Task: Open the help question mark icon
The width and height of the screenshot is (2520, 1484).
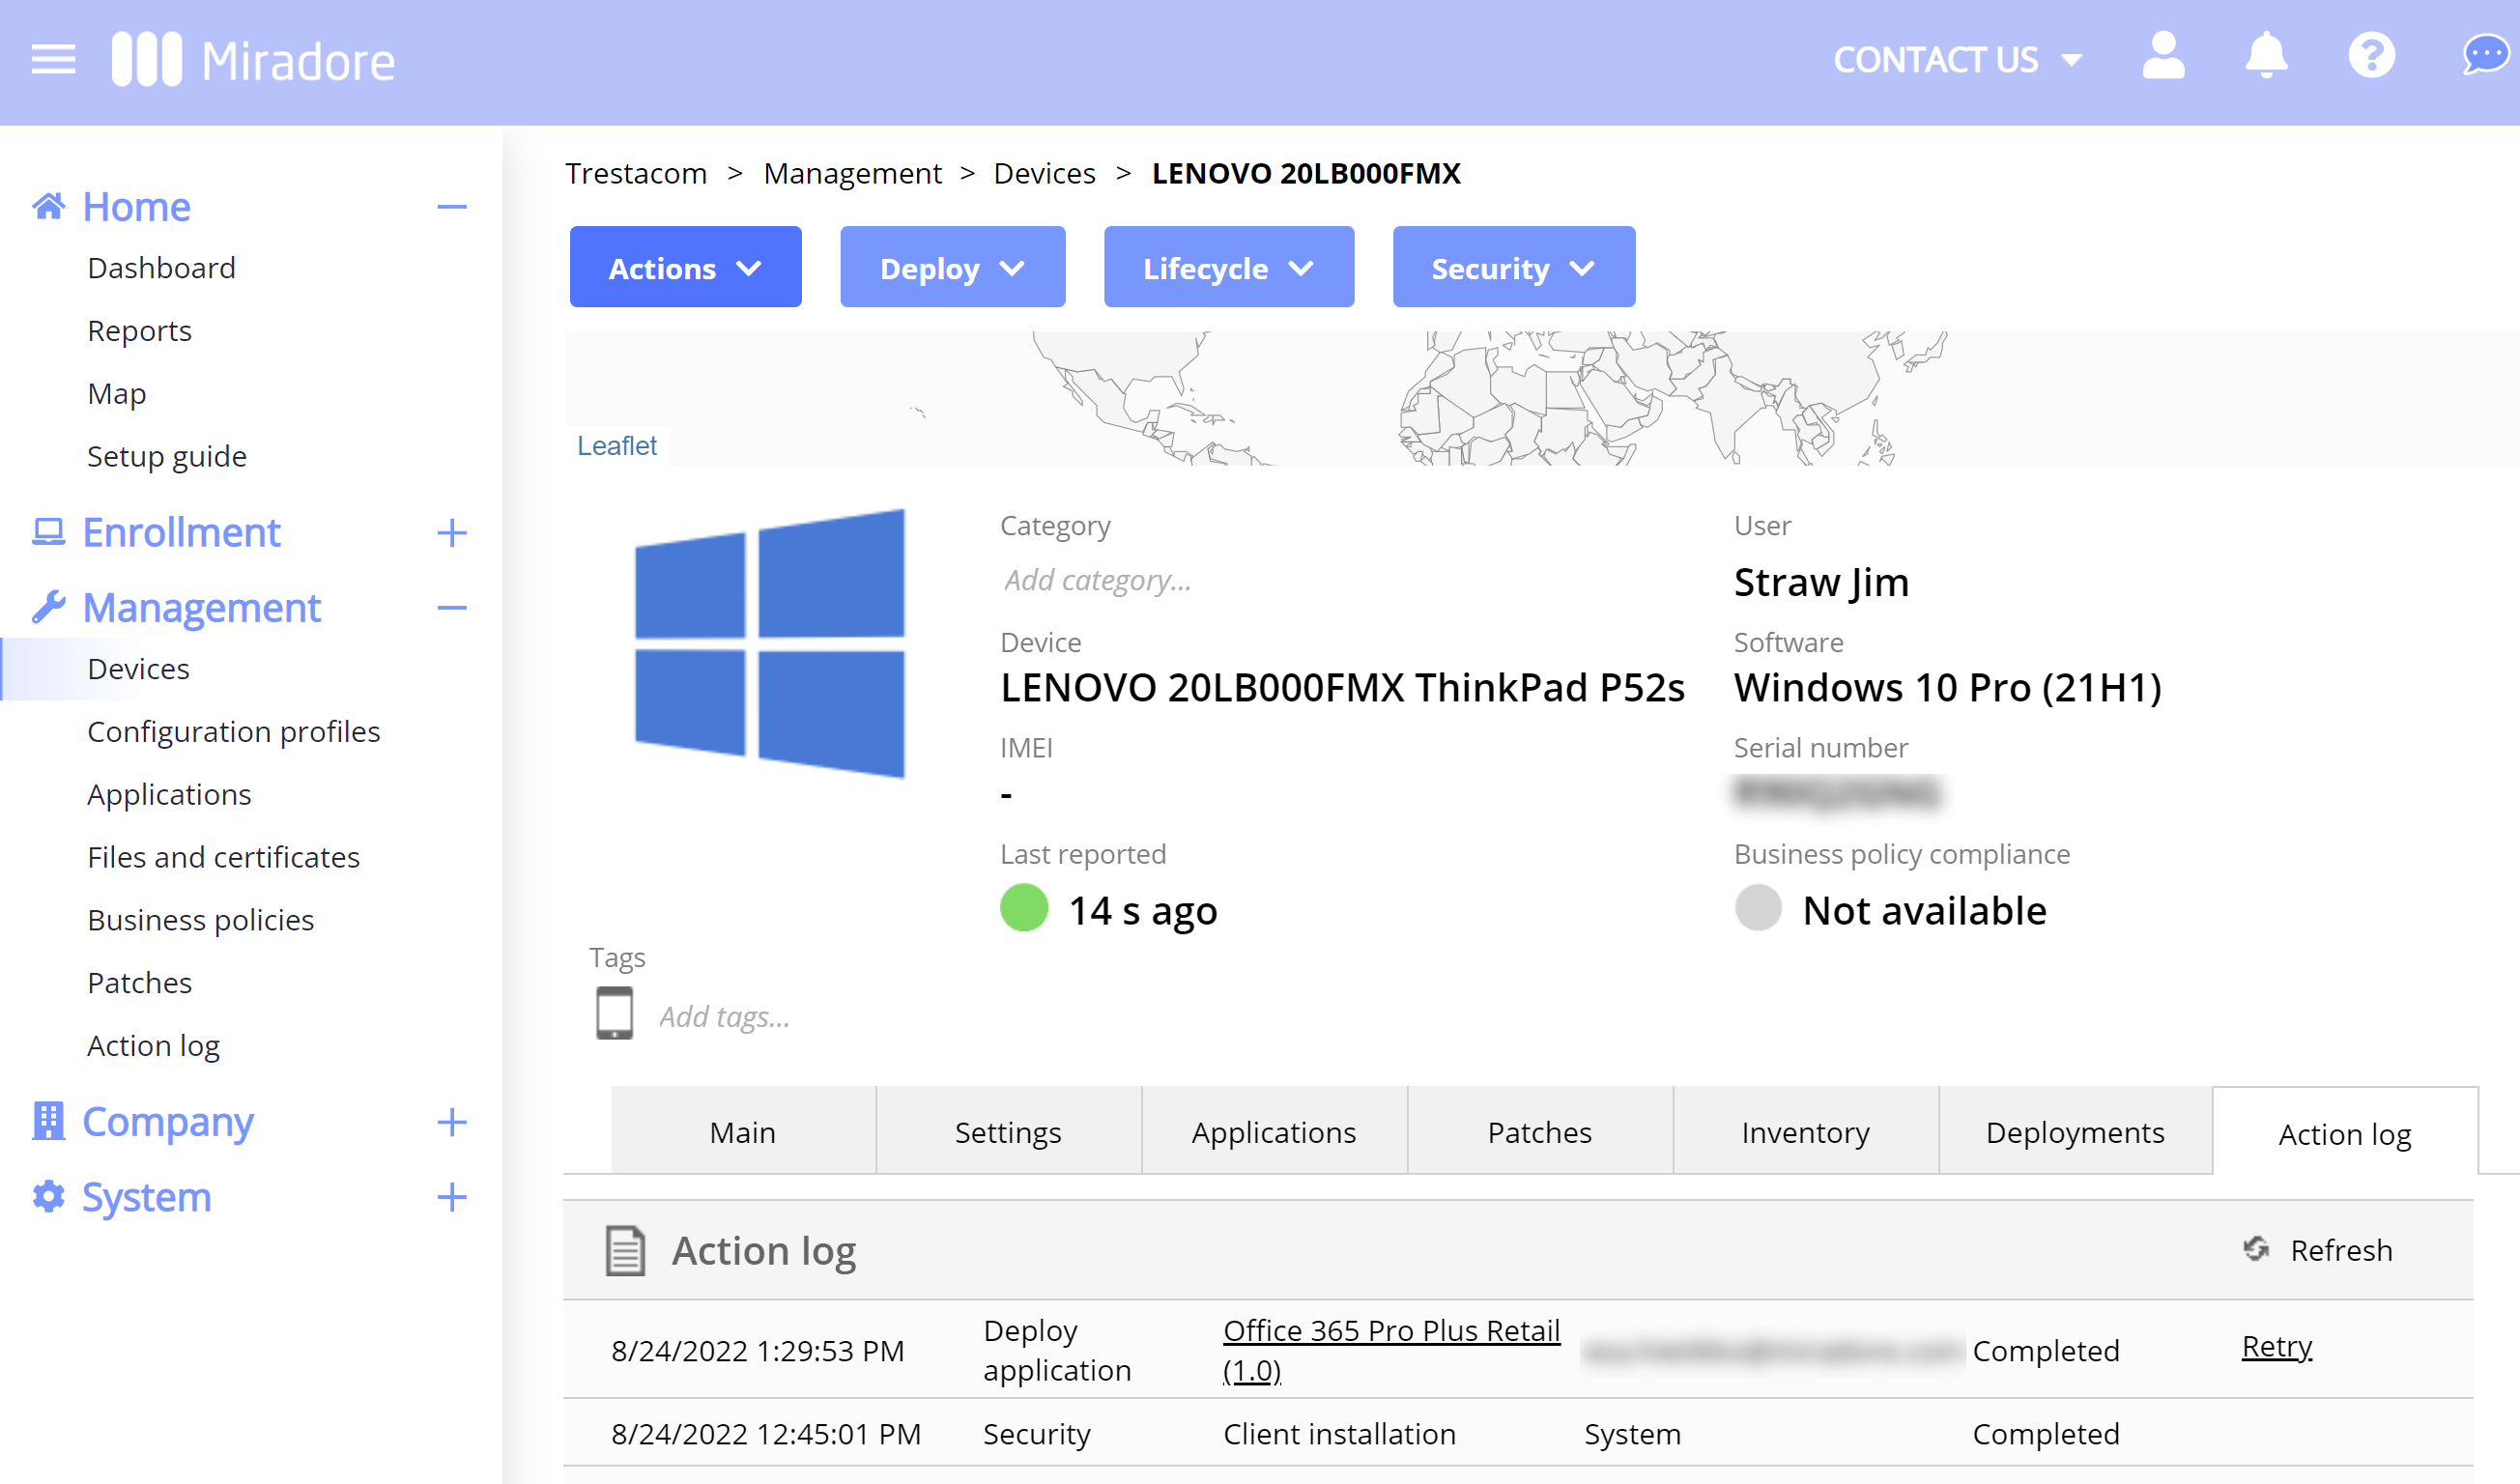Action: pos(2371,56)
